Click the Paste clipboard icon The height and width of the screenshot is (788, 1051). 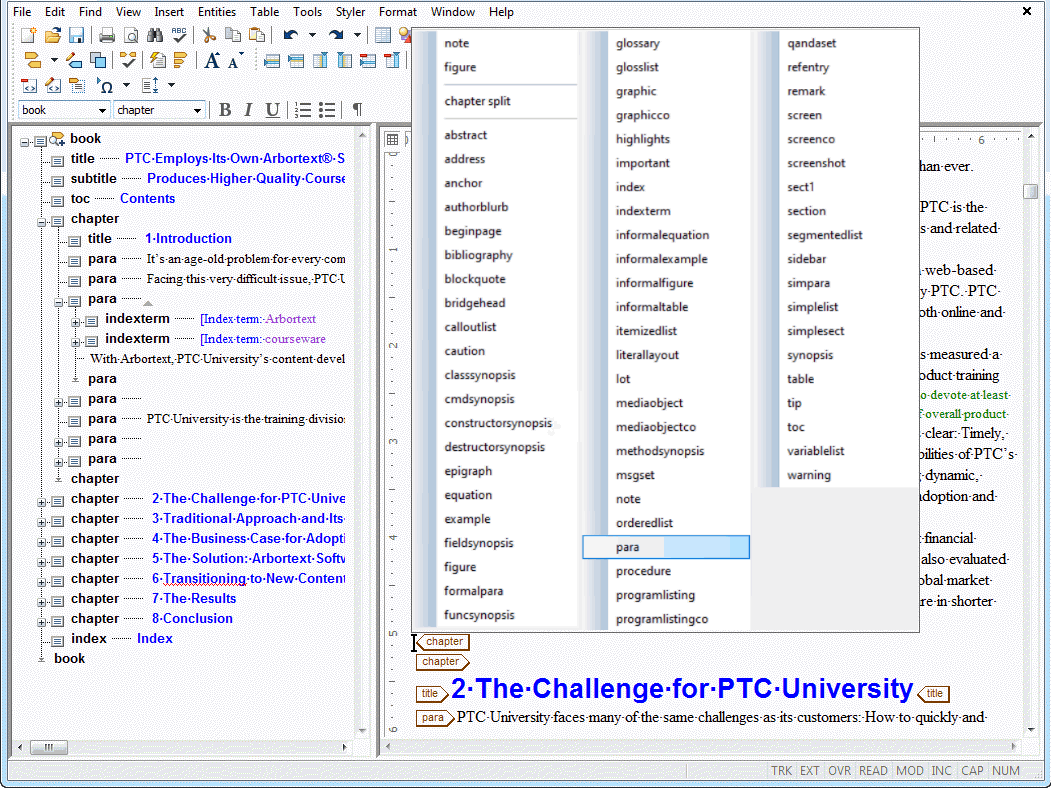coord(257,35)
